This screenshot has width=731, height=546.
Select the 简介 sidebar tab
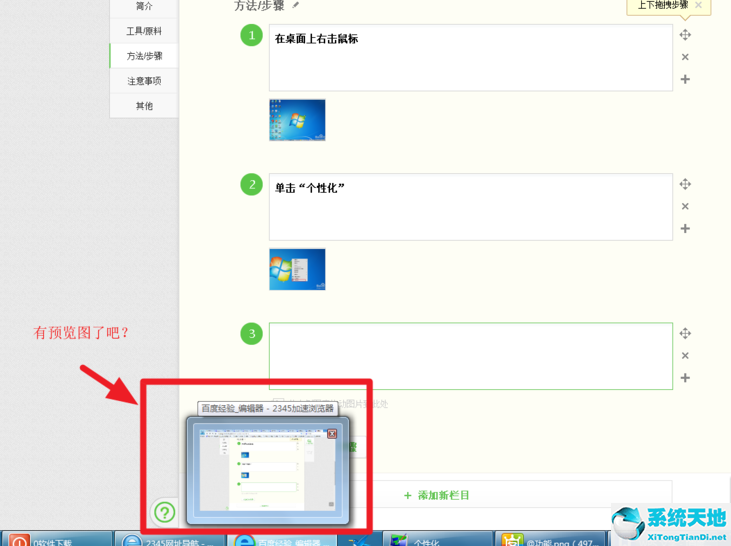coord(144,7)
